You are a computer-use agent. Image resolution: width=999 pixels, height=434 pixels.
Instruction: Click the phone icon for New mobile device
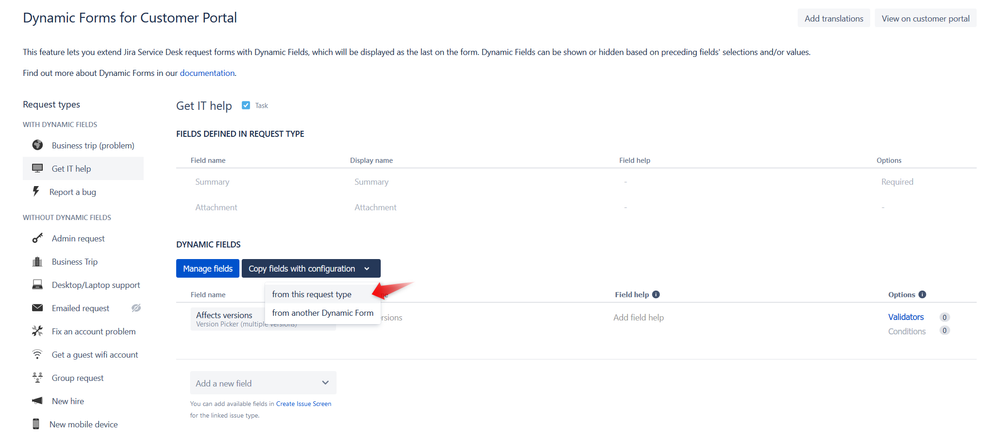coord(36,424)
